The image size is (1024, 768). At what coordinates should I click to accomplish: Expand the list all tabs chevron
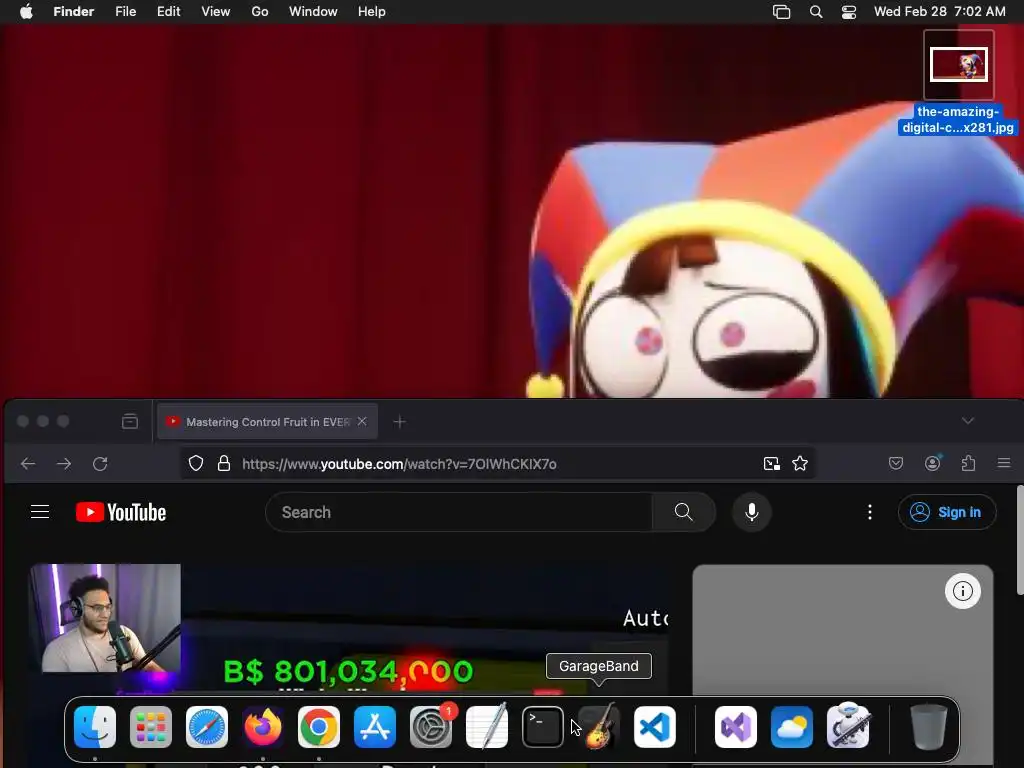point(968,421)
